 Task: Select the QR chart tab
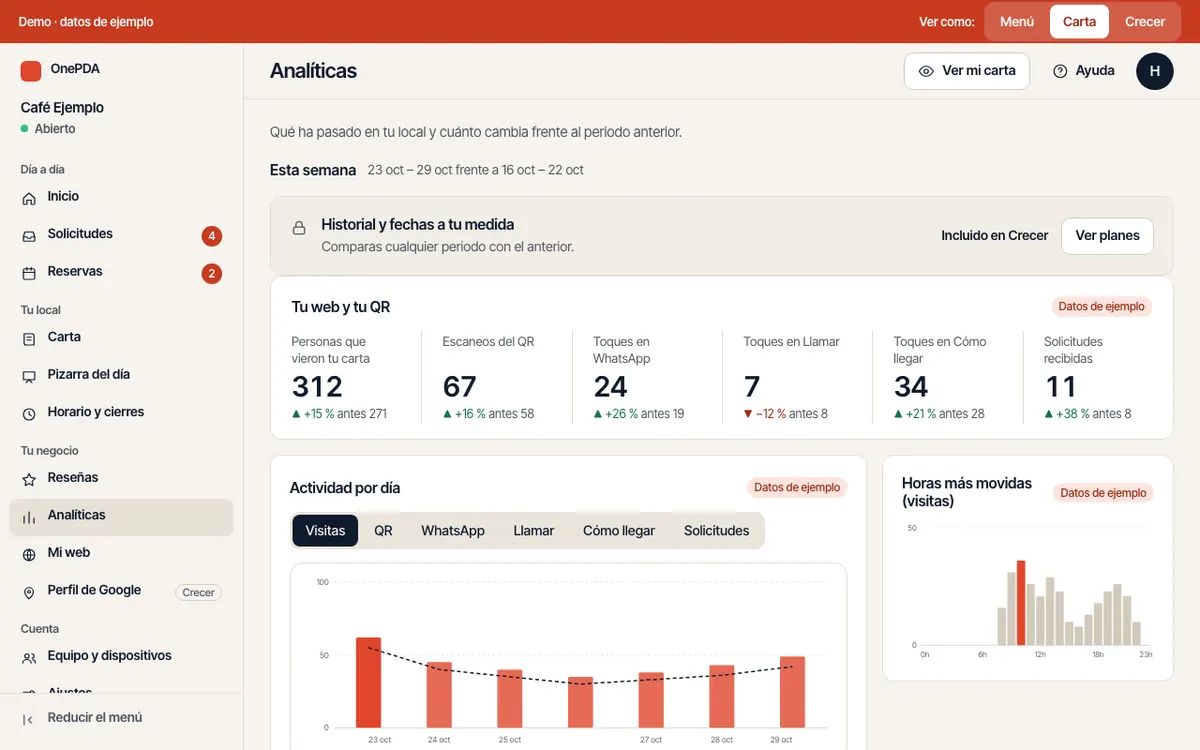point(383,531)
